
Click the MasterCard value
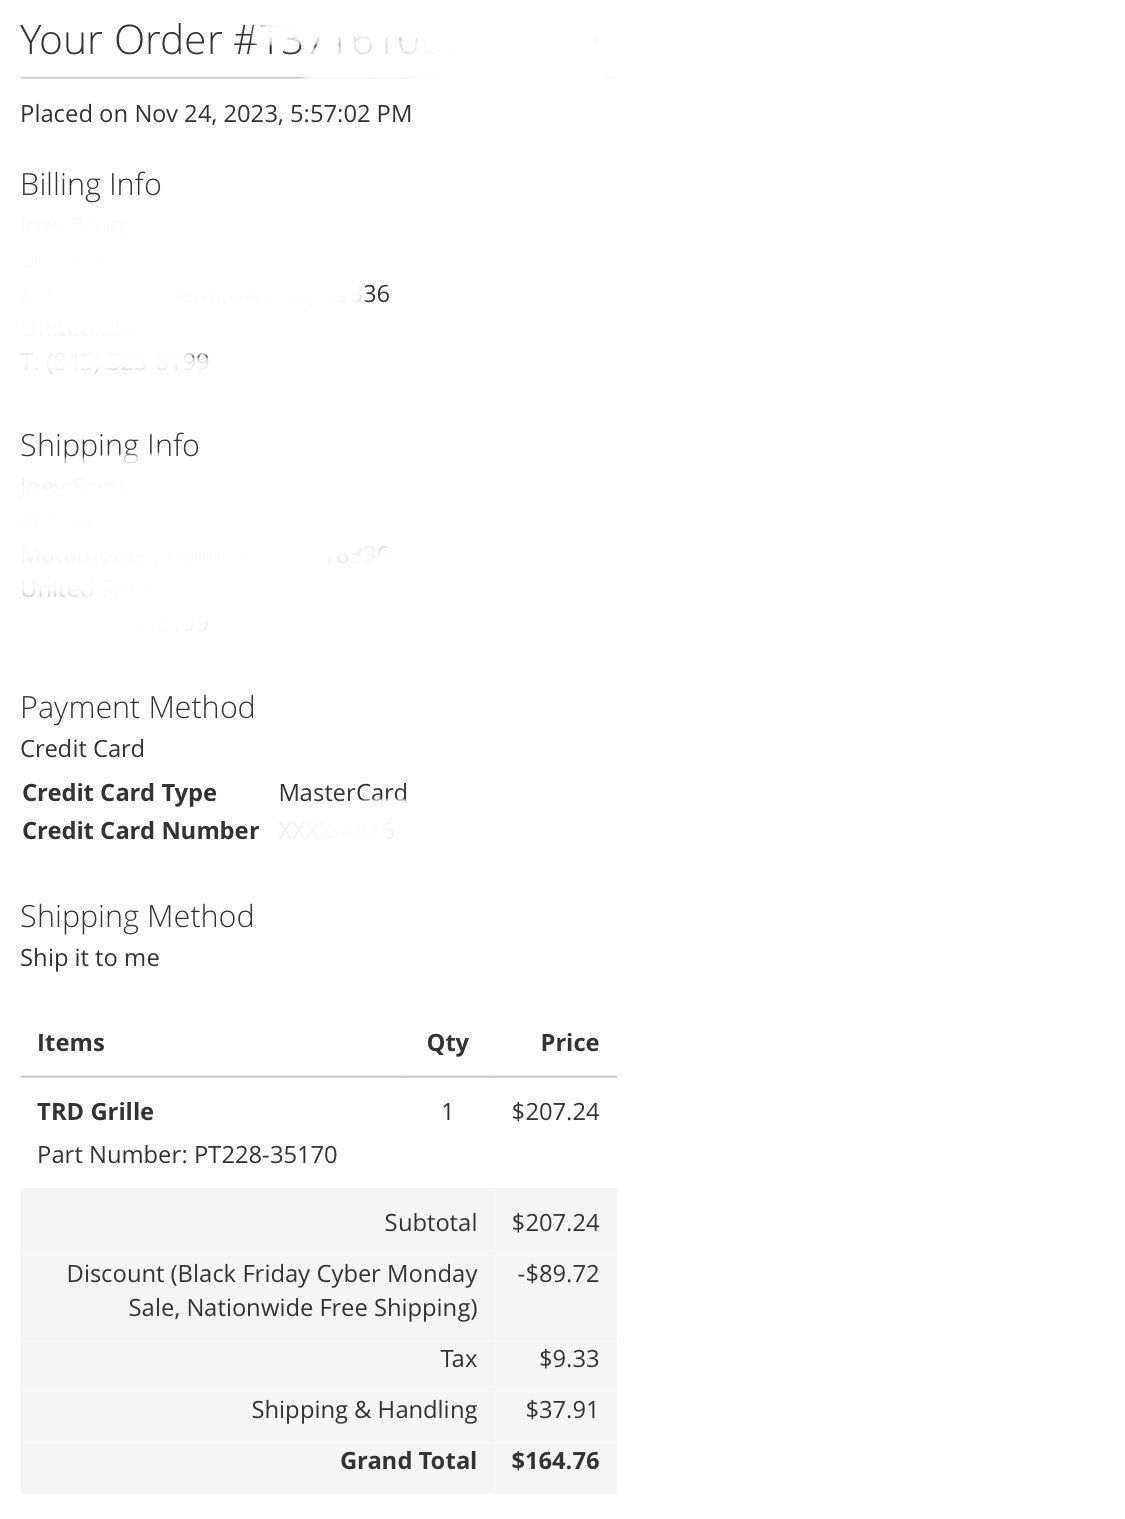[343, 793]
